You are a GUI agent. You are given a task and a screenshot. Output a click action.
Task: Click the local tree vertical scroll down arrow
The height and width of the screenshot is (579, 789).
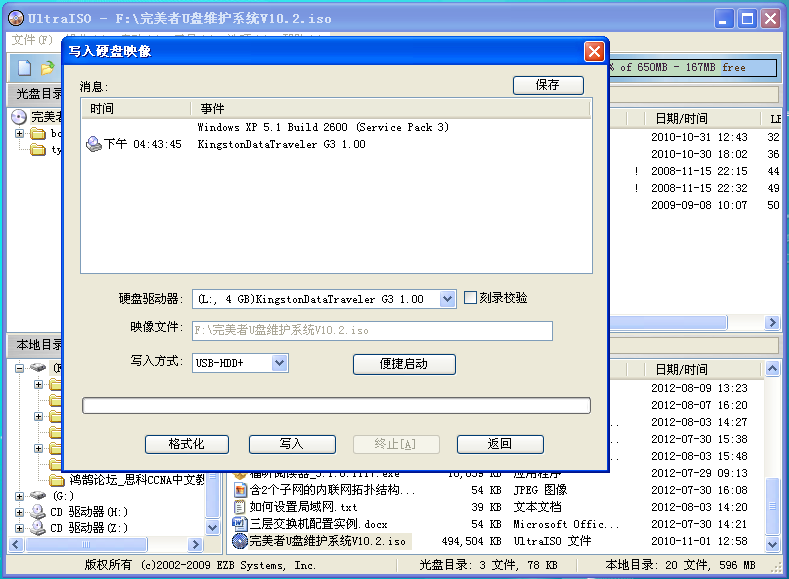(x=213, y=528)
